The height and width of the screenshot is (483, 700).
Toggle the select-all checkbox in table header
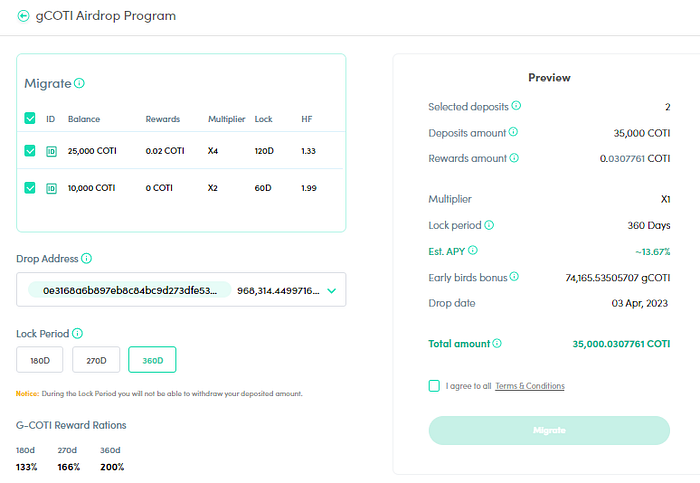(30, 118)
